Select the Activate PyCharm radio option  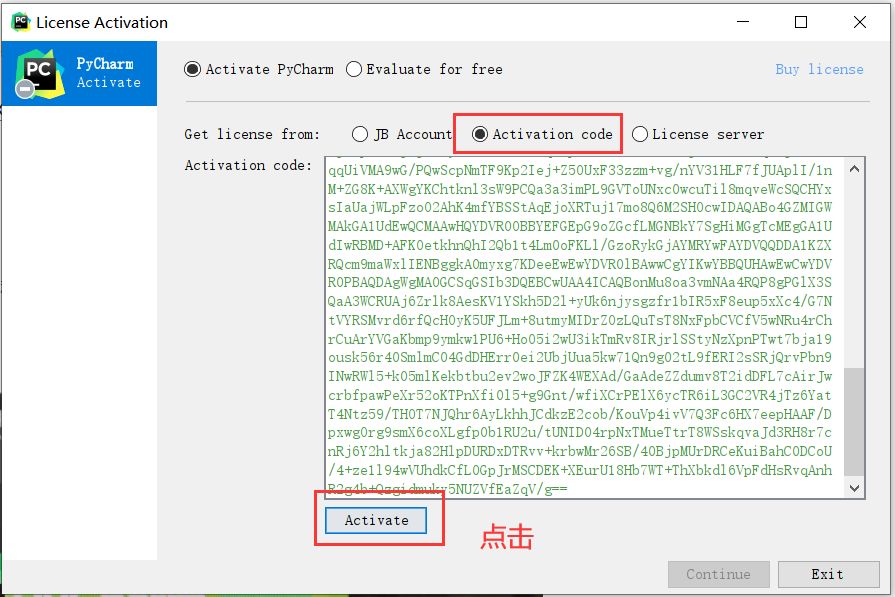[259, 69]
